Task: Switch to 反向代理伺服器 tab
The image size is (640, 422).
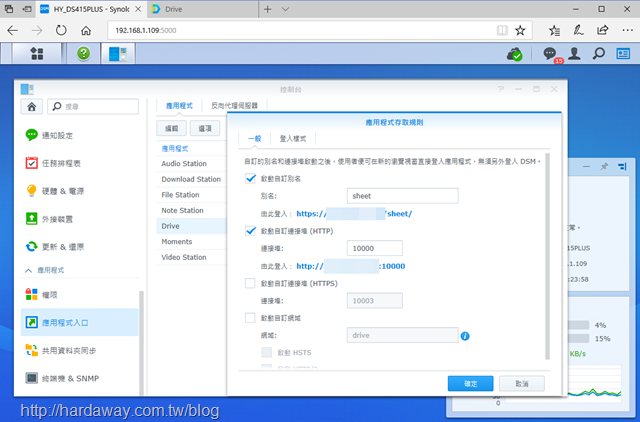Action: click(234, 106)
